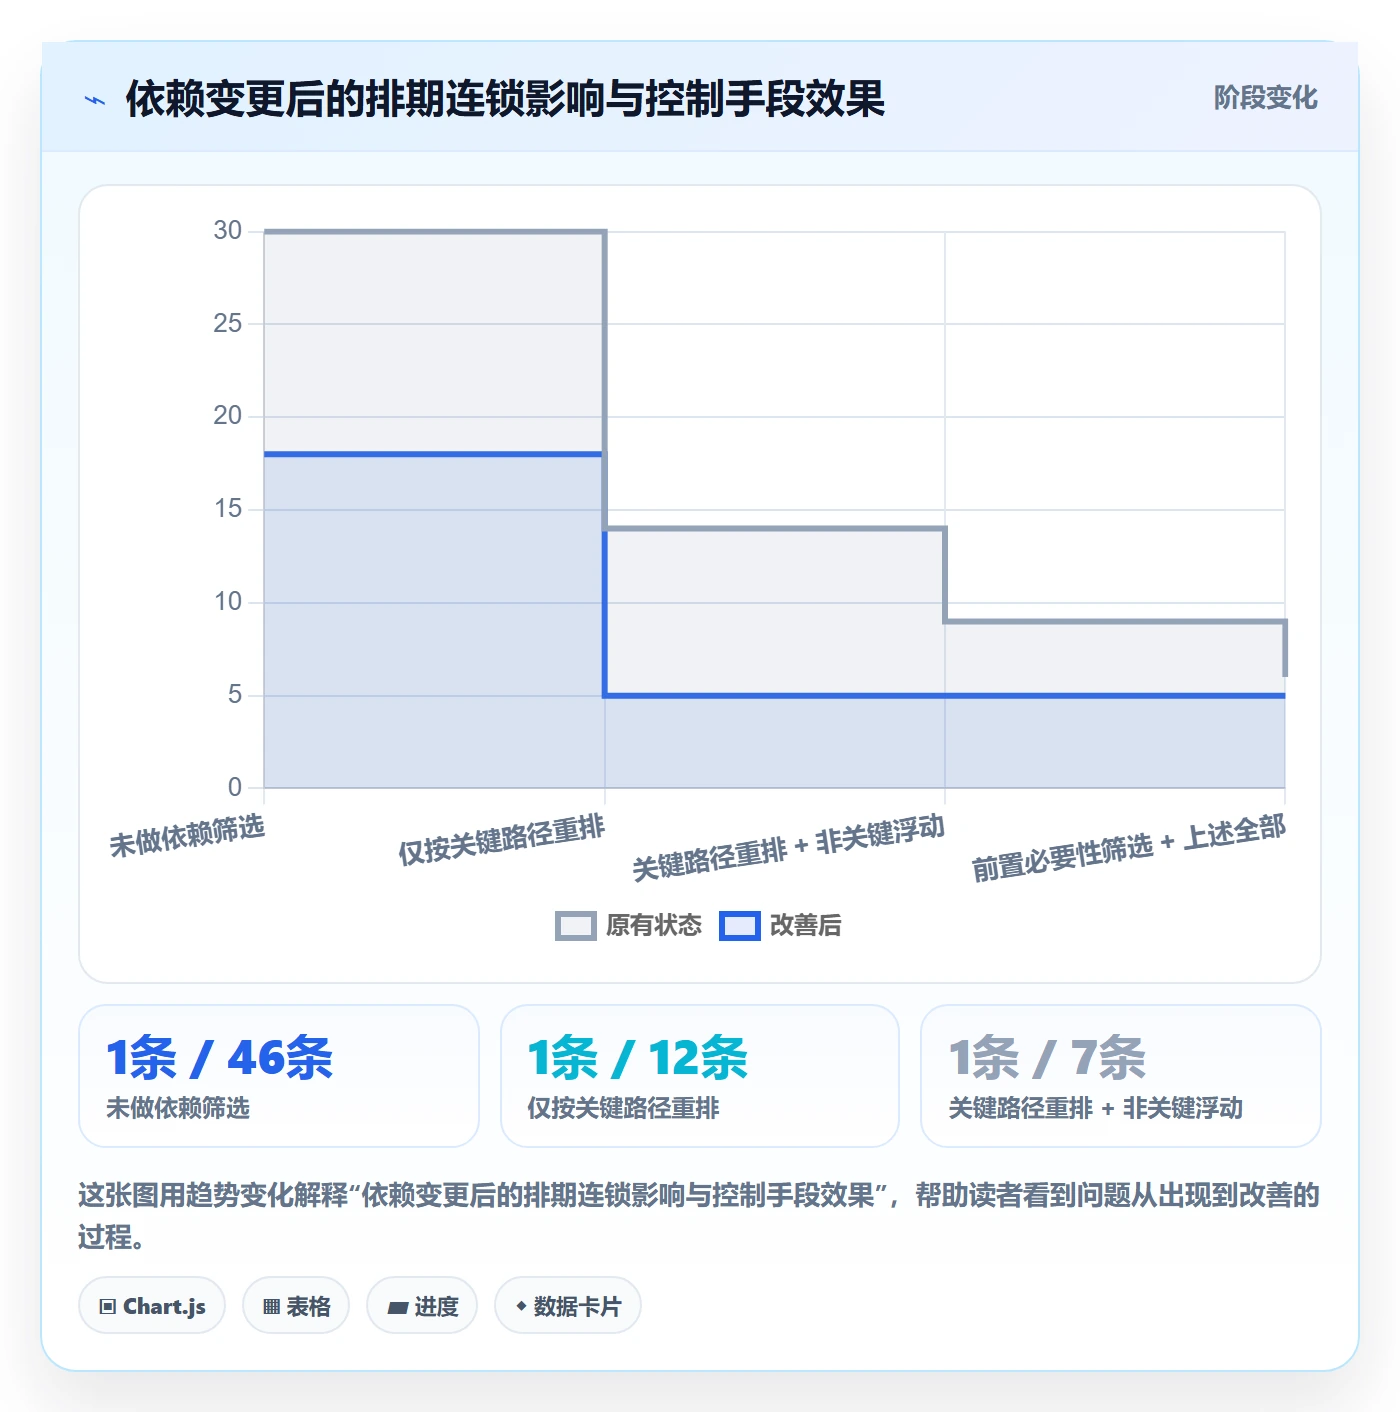Viewport: 1400px width, 1412px height.
Task: Select the 1条 / 12条 data card
Action: click(700, 1076)
